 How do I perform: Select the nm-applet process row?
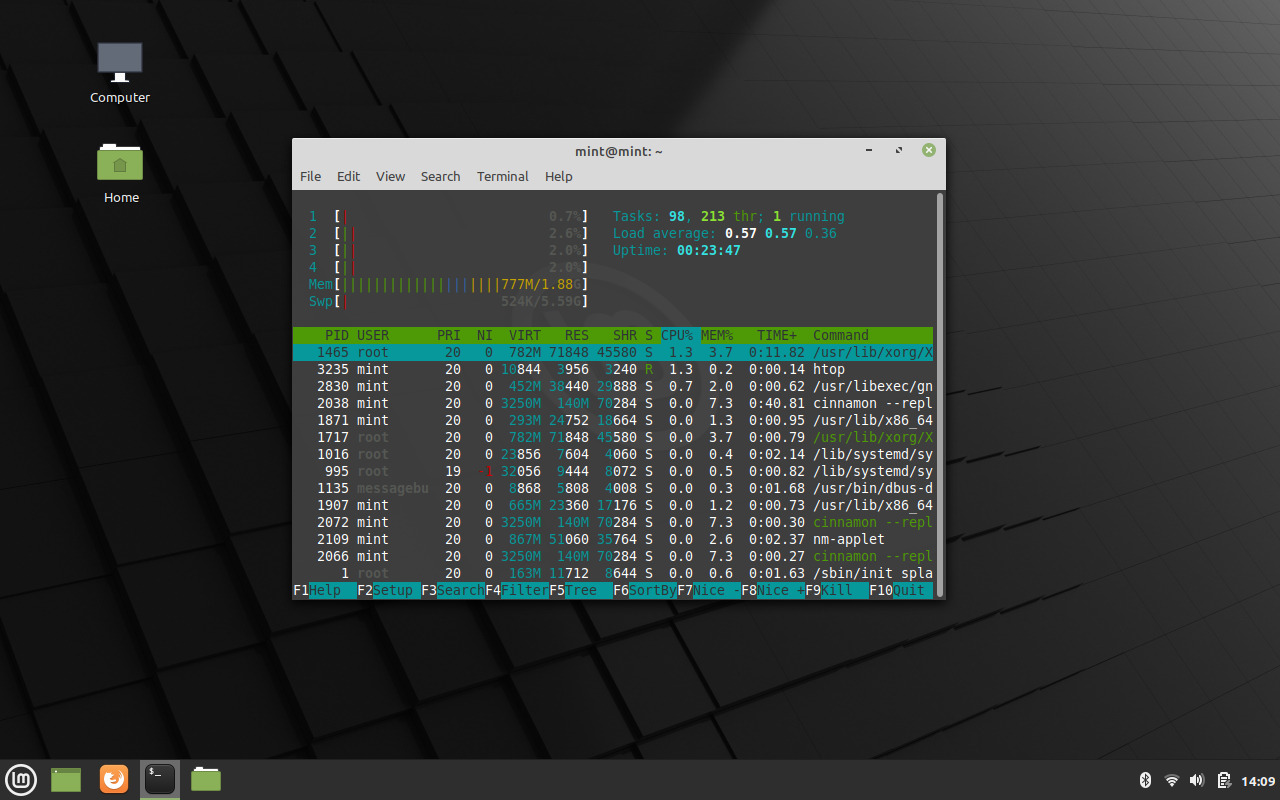pyautogui.click(x=613, y=539)
